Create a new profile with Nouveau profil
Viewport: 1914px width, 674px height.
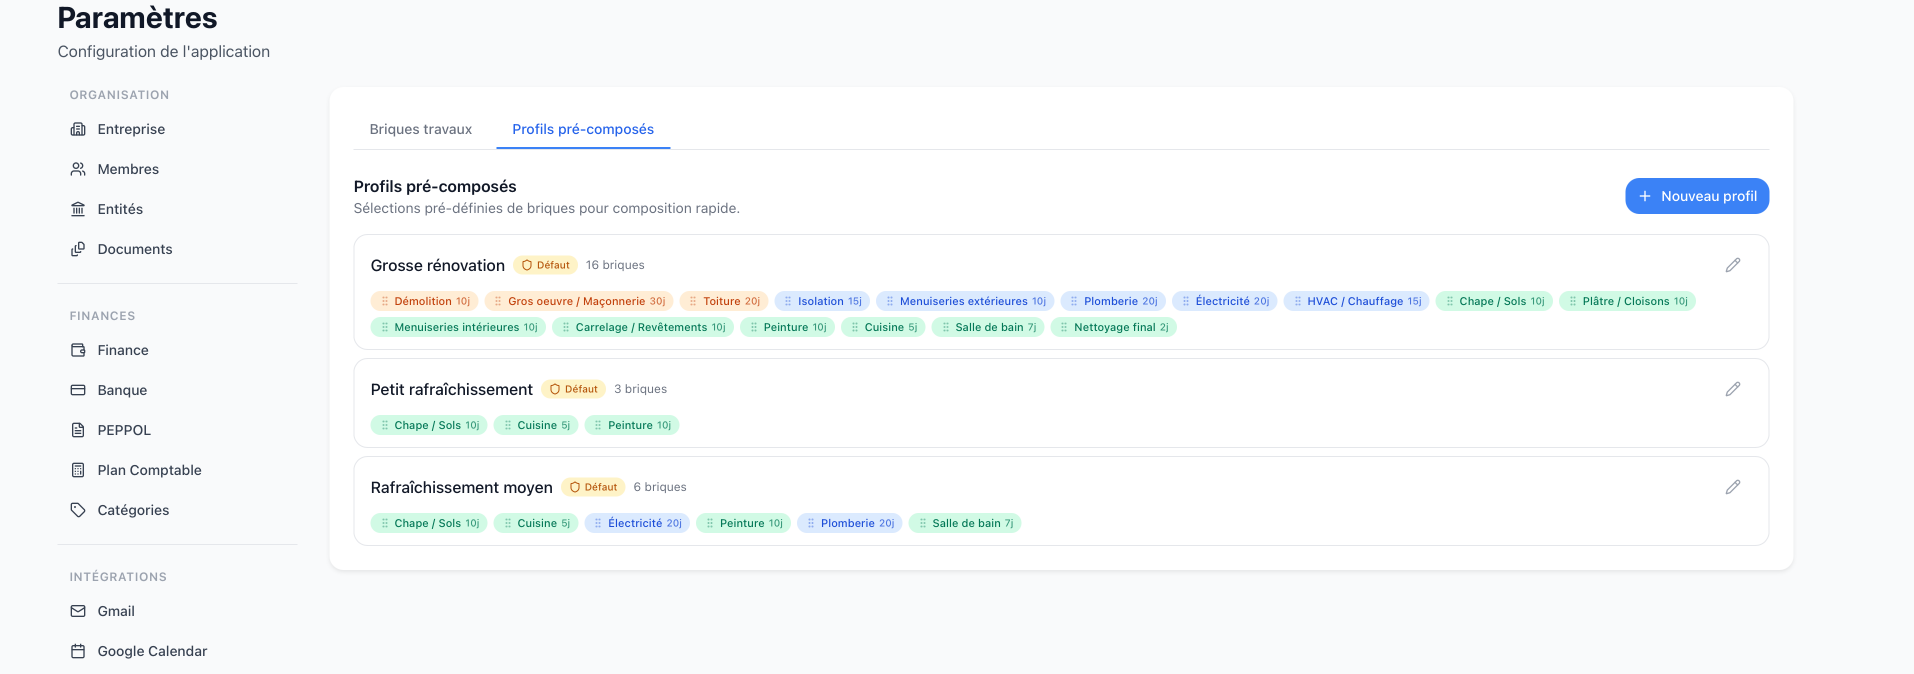click(1697, 196)
